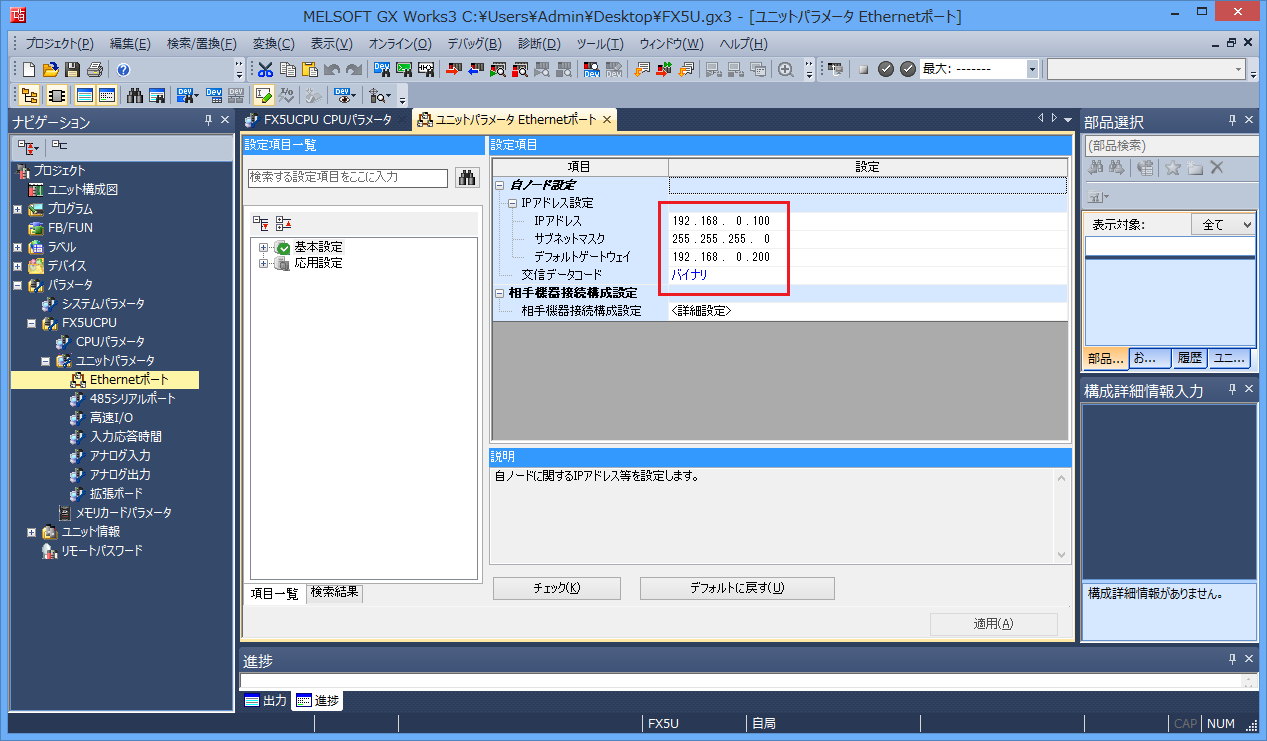Click the デフォルトに戻す(U) button
1267x741 pixels.
[736, 588]
